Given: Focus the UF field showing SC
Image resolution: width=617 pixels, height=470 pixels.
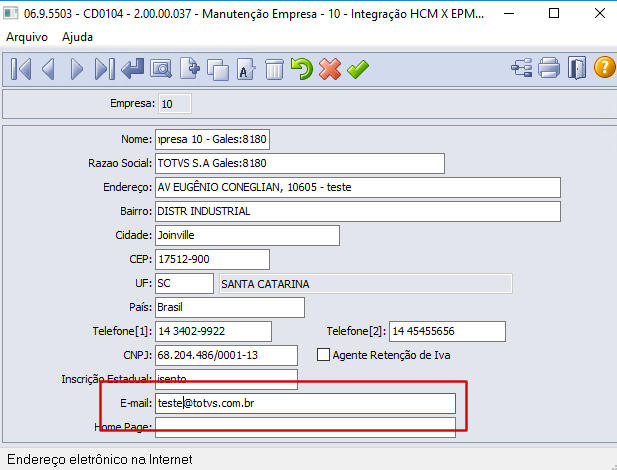Looking at the screenshot, I should pyautogui.click(x=184, y=283).
